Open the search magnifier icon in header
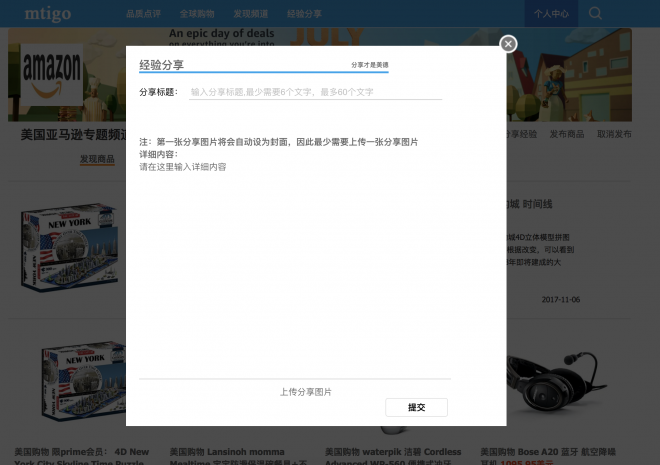Viewport: 660px width, 465px height. [595, 13]
